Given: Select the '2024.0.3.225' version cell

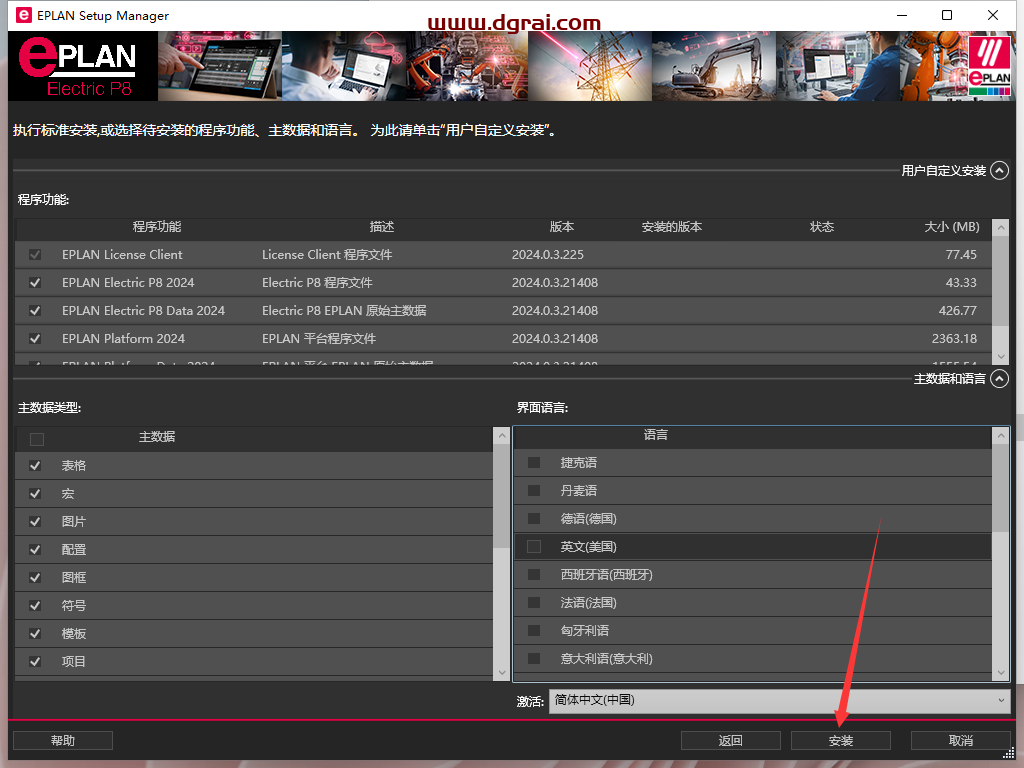Looking at the screenshot, I should [547, 255].
